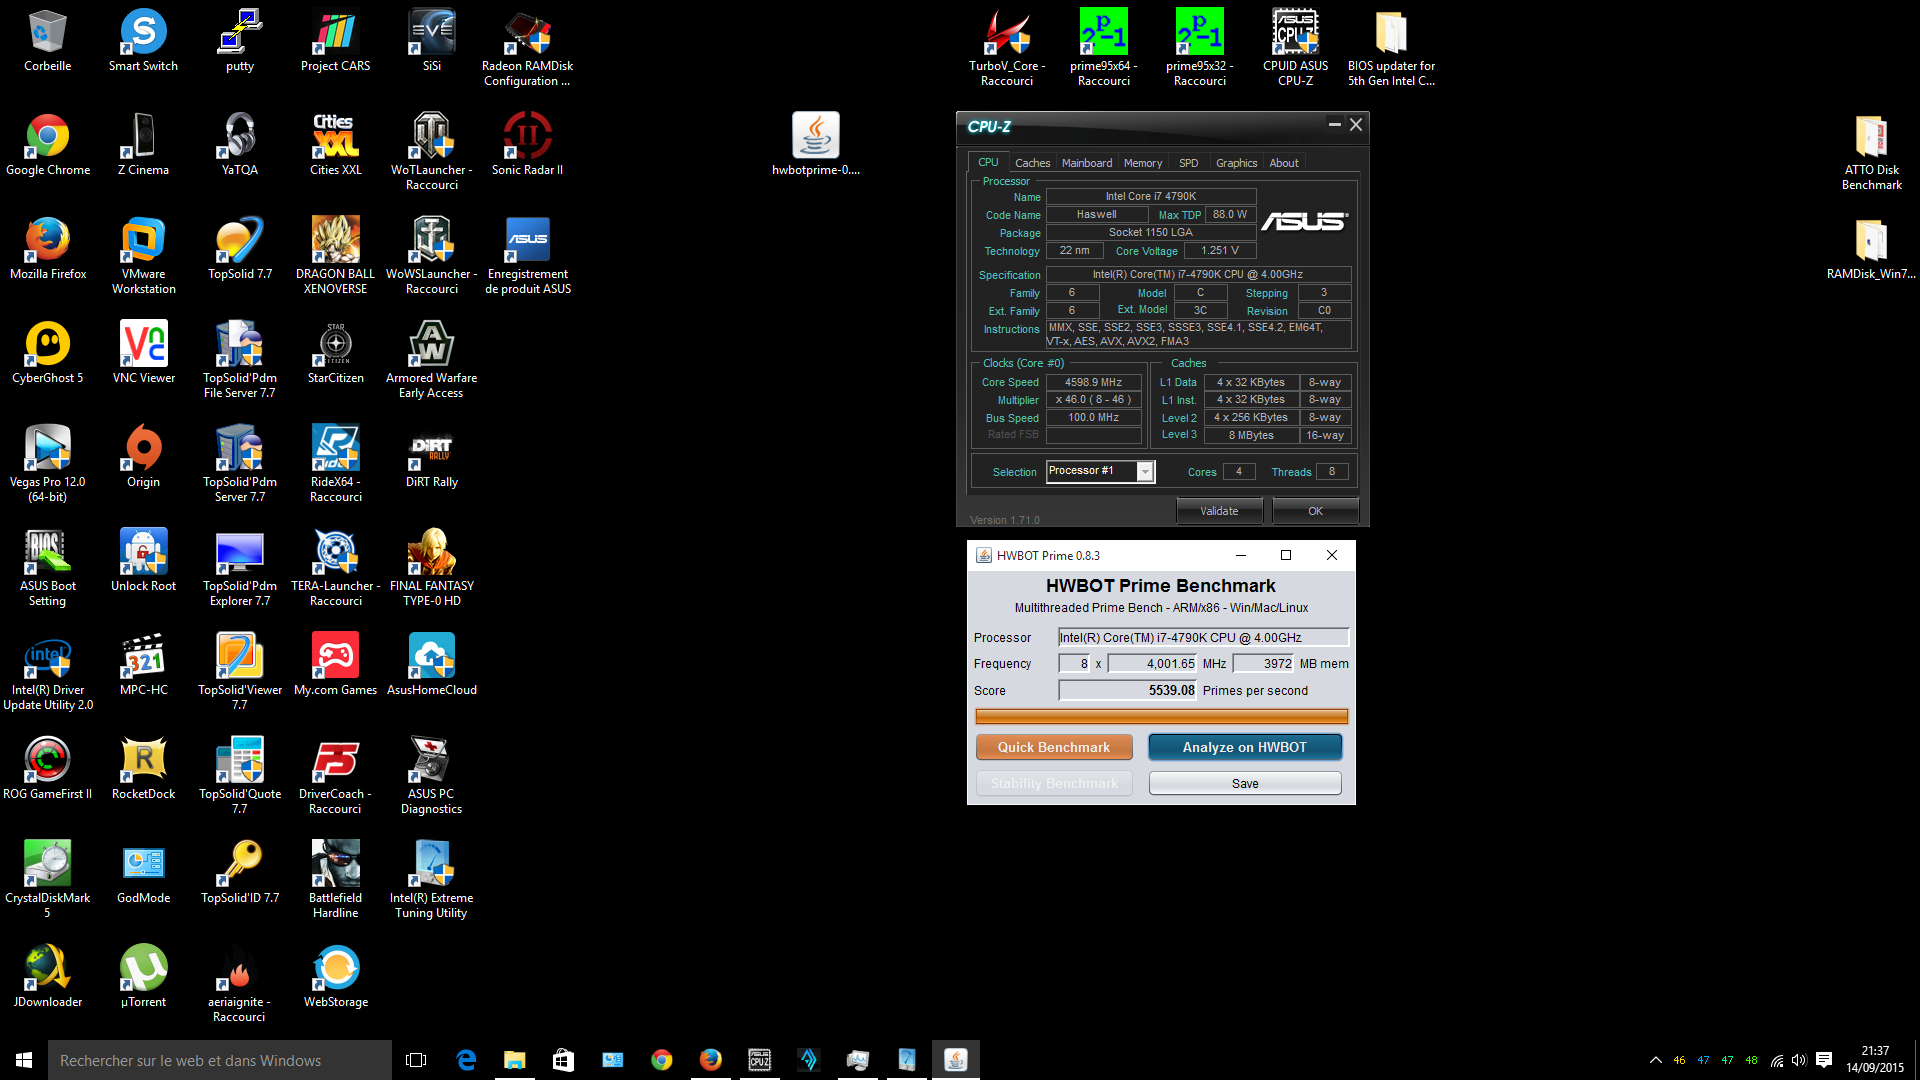Open the putty desktop shortcut
Viewport: 1920px width, 1080px height.
pyautogui.click(x=239, y=41)
